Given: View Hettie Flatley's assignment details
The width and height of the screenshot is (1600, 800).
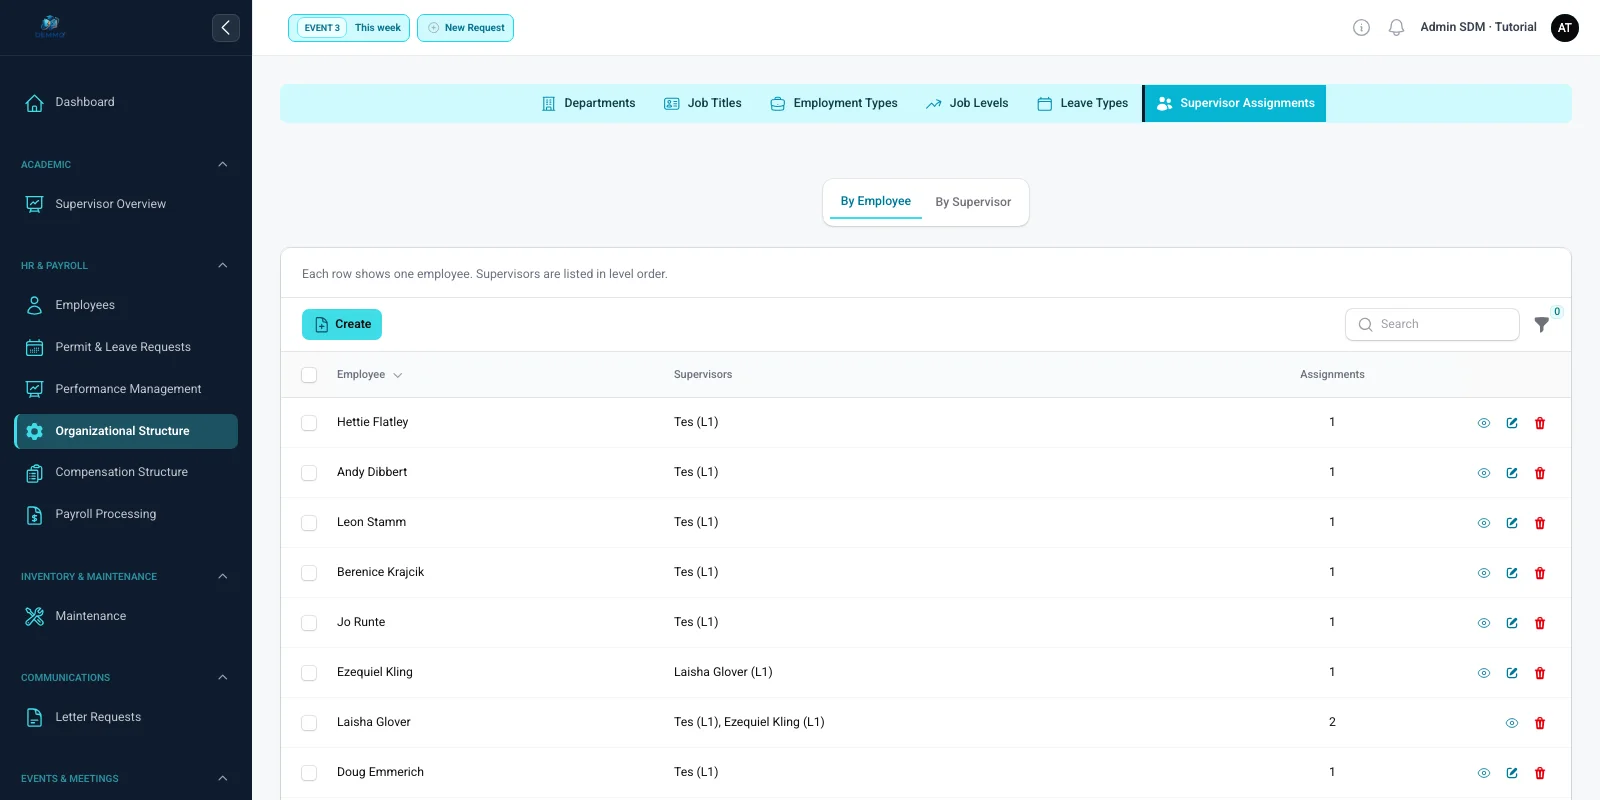Looking at the screenshot, I should [1484, 423].
